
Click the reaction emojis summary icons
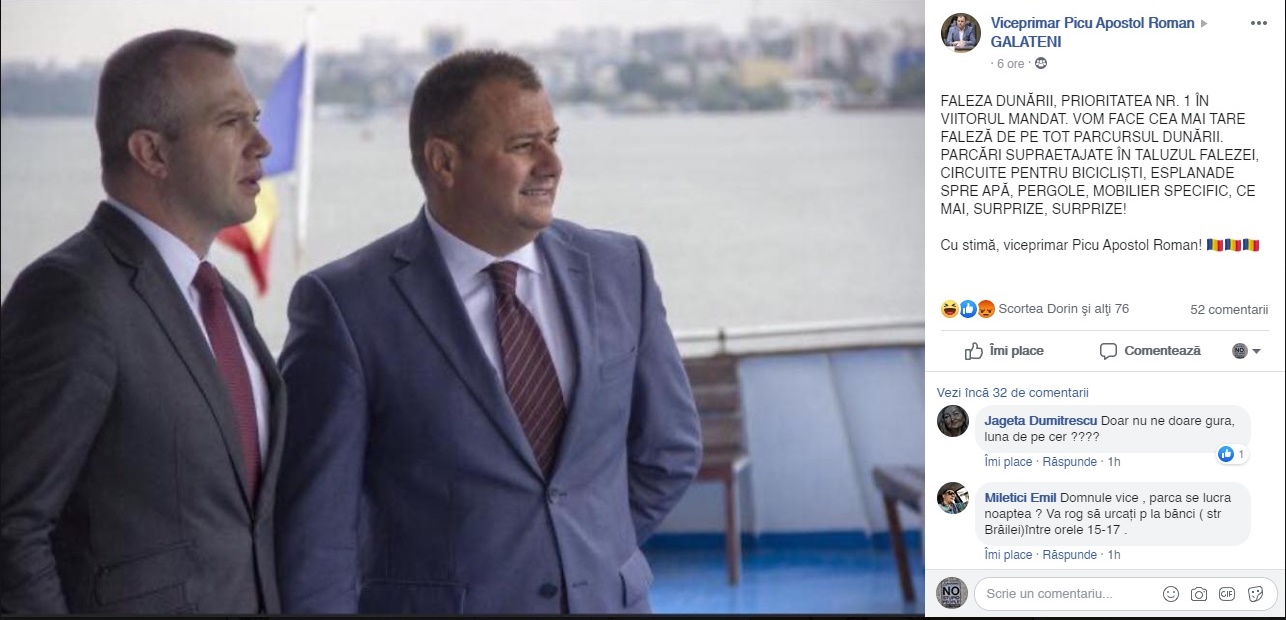click(968, 309)
